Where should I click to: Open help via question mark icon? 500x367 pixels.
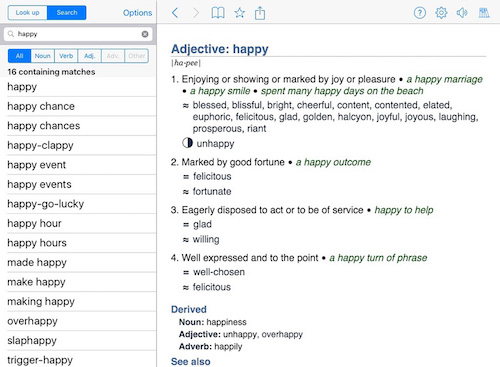(x=420, y=13)
